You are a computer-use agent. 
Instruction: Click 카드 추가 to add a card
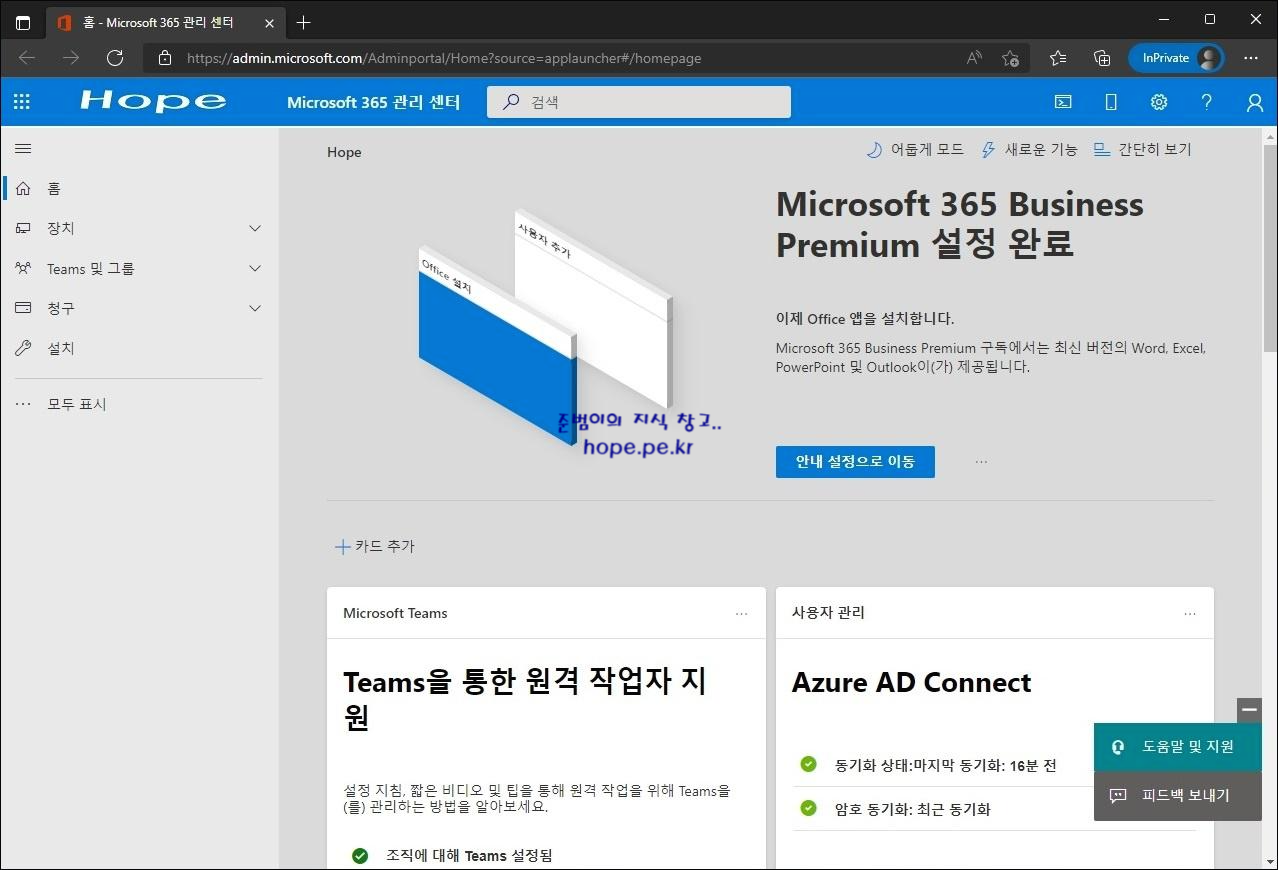tap(374, 546)
